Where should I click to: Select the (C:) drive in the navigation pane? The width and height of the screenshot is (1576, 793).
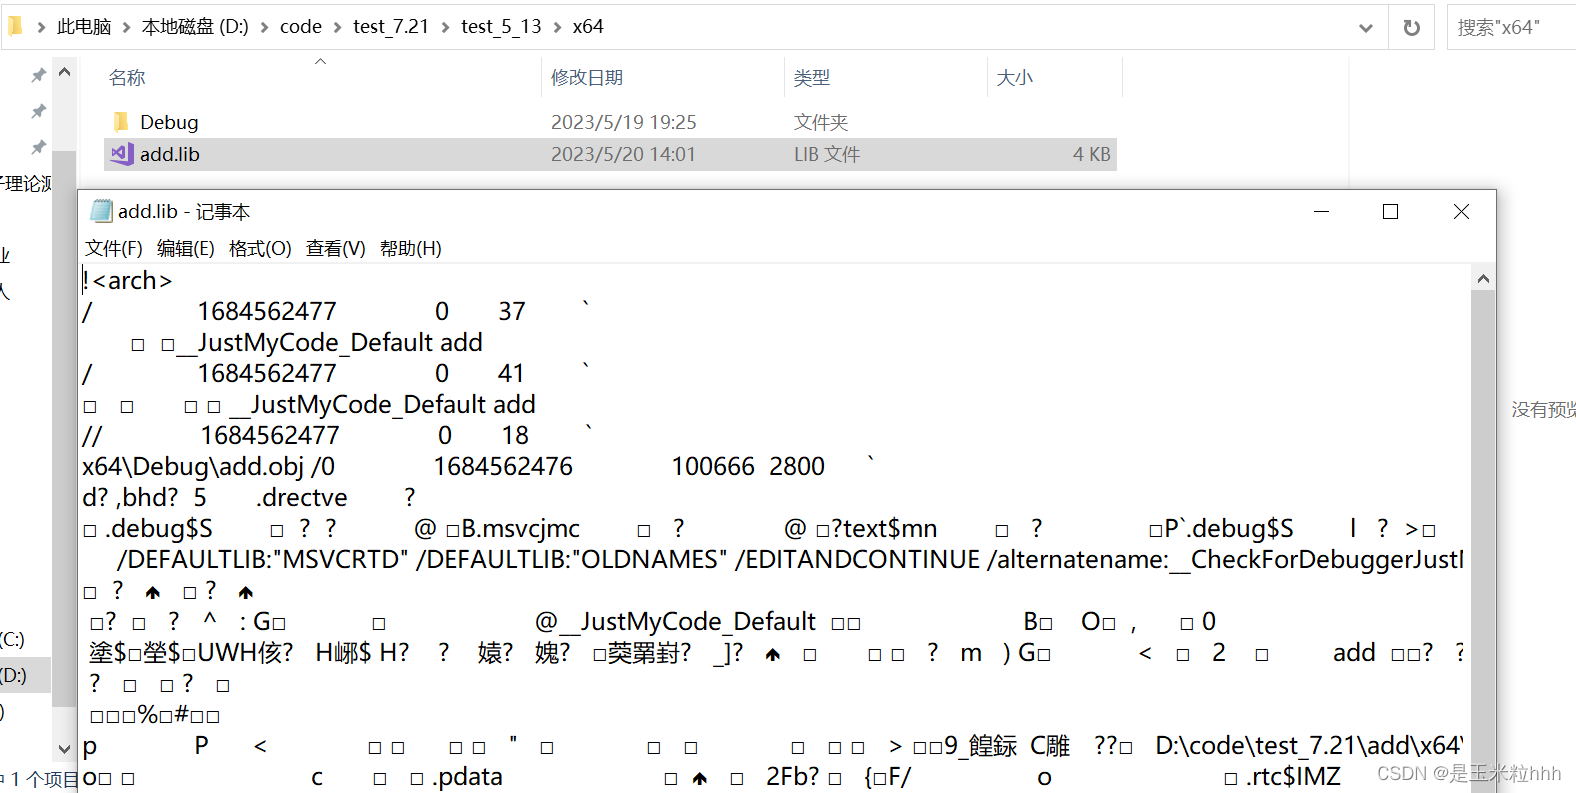click(12, 639)
